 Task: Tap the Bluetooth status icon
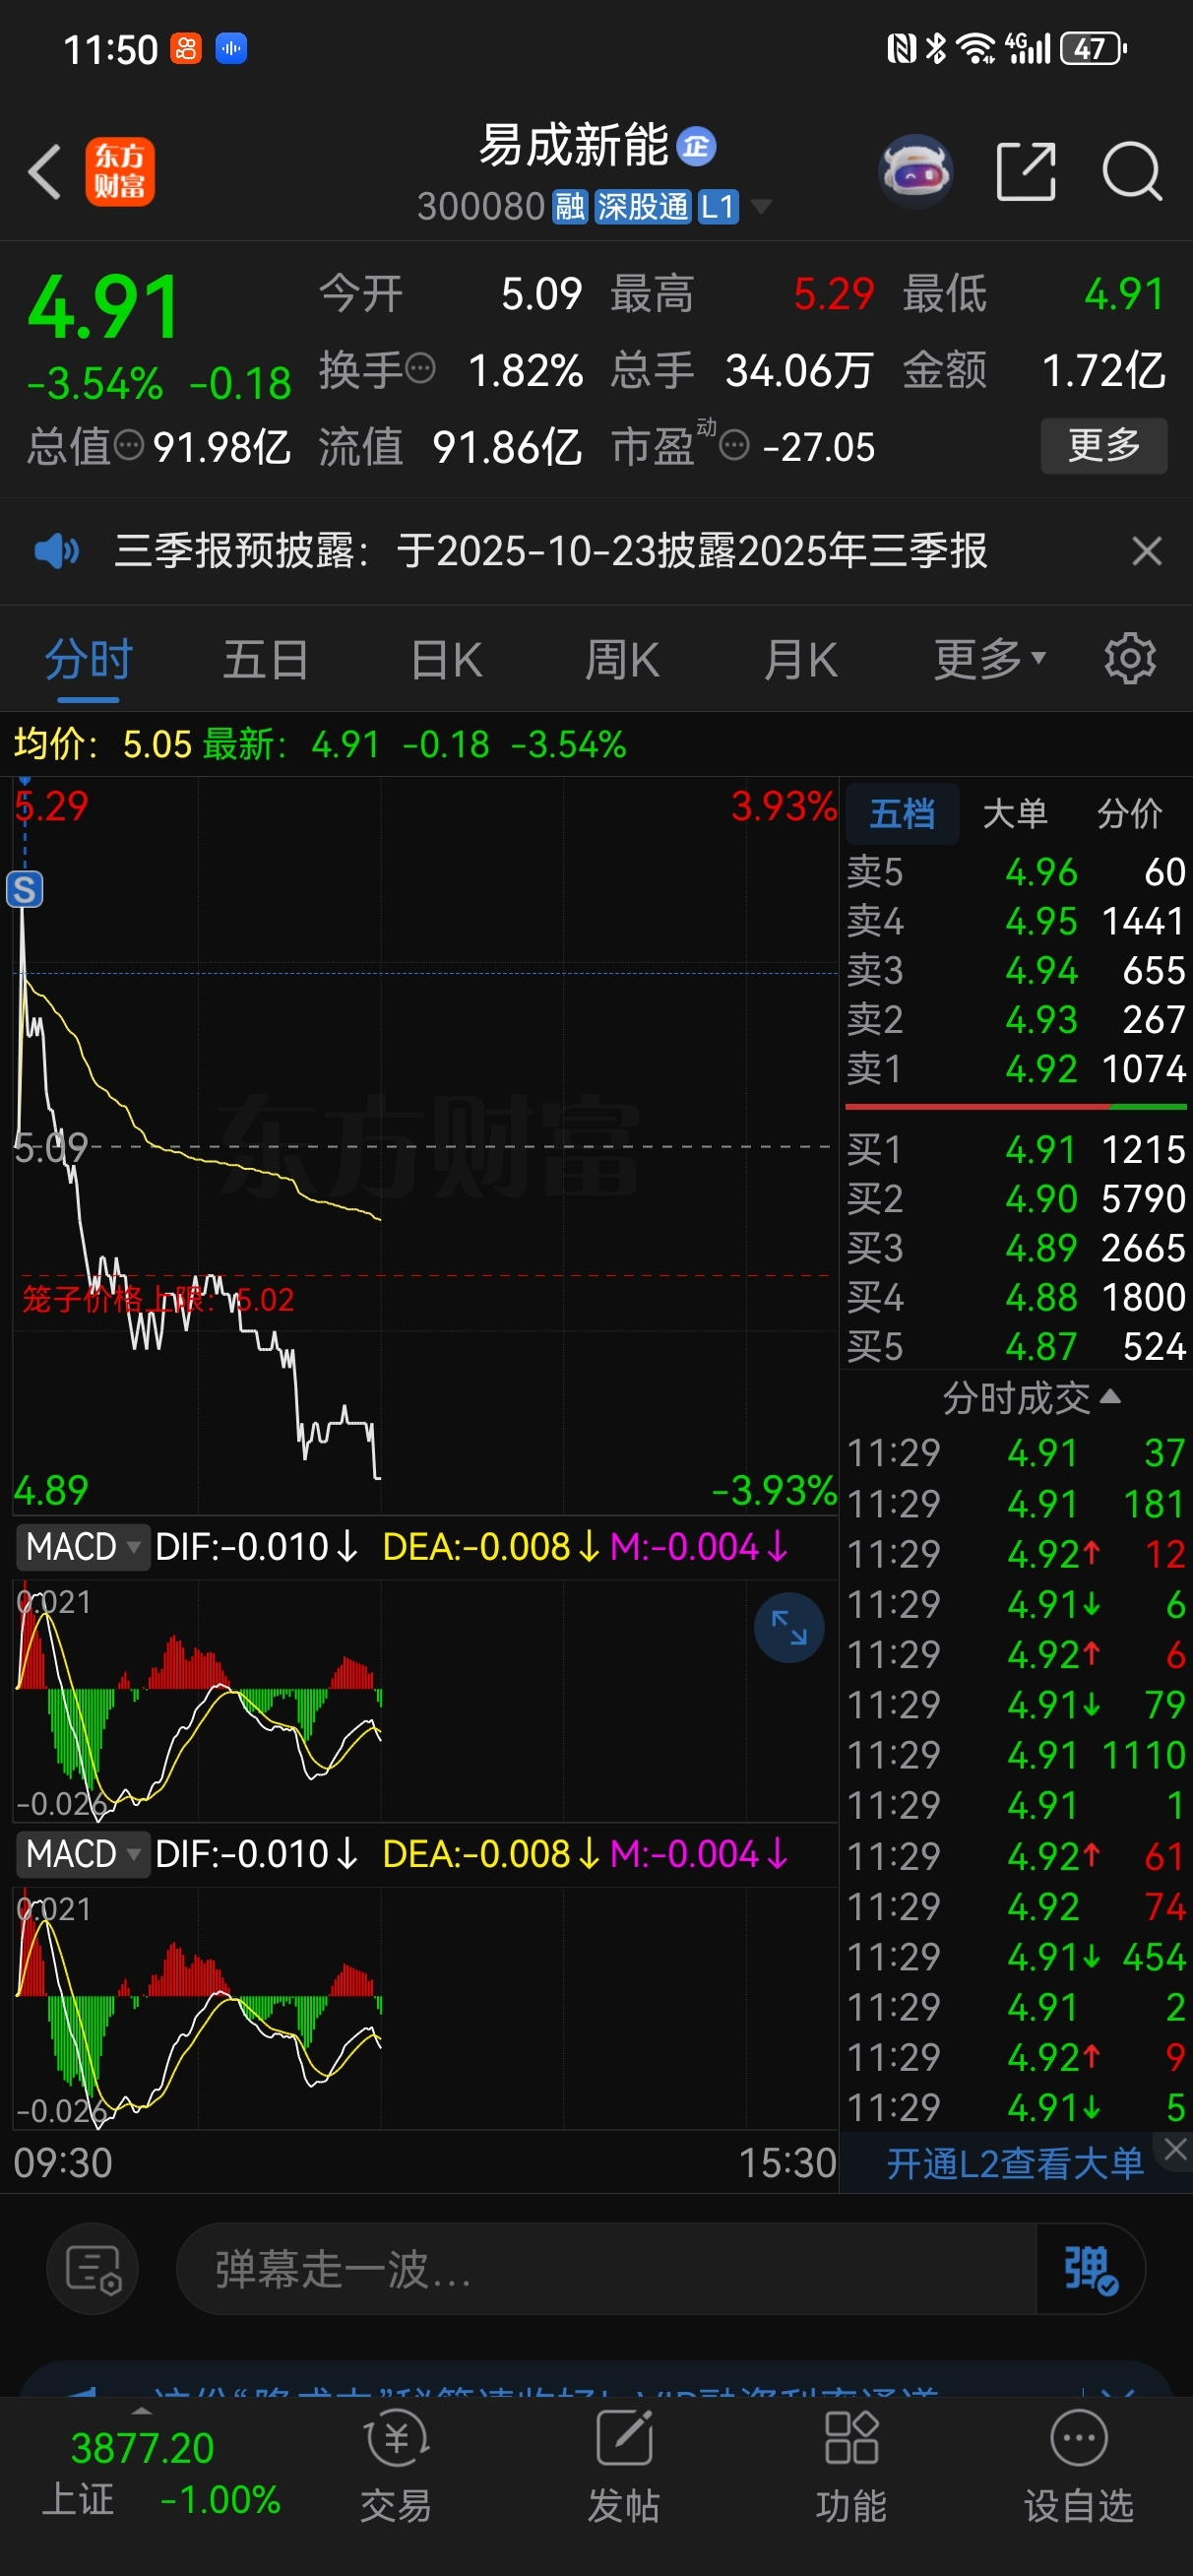(x=937, y=48)
